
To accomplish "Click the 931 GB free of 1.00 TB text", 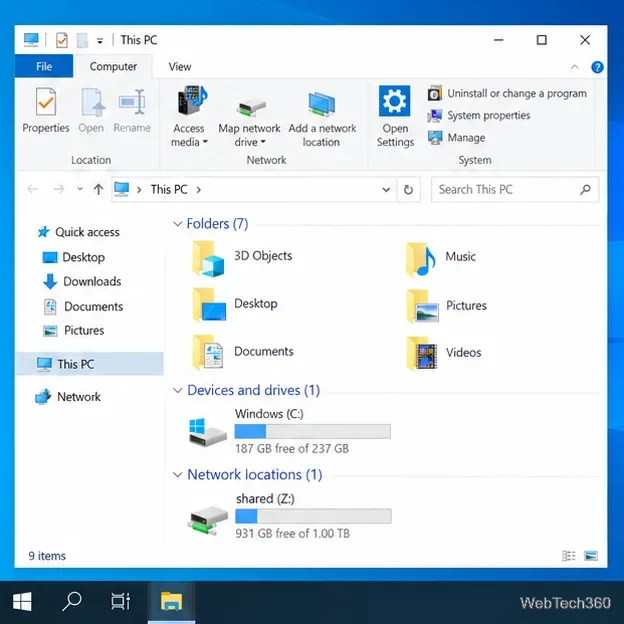I will [292, 534].
